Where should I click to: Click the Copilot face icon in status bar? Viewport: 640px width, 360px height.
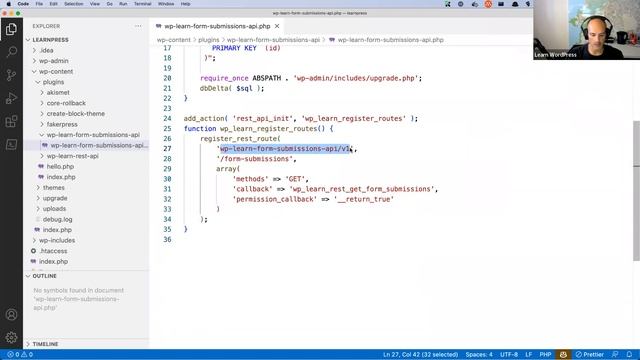(563, 355)
